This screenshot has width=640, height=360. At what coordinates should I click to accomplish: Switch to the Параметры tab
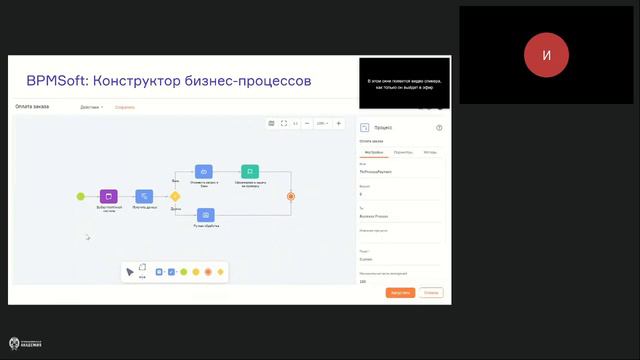pos(403,153)
